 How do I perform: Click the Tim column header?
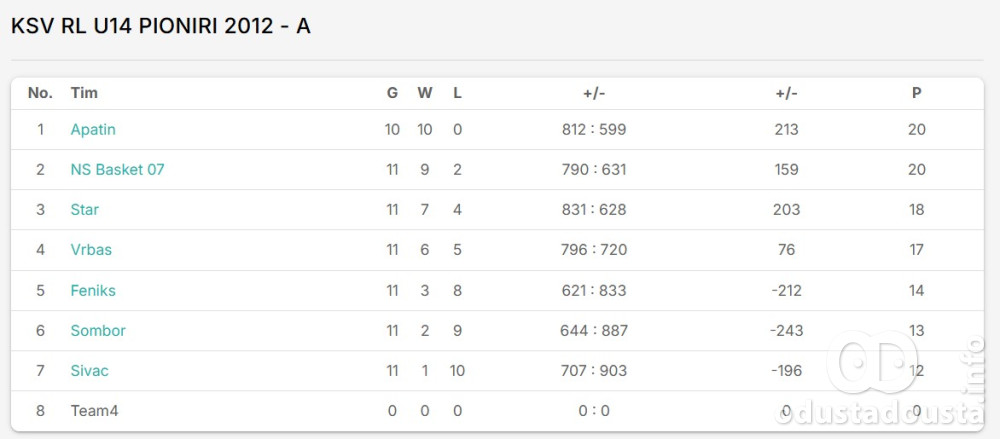click(84, 92)
